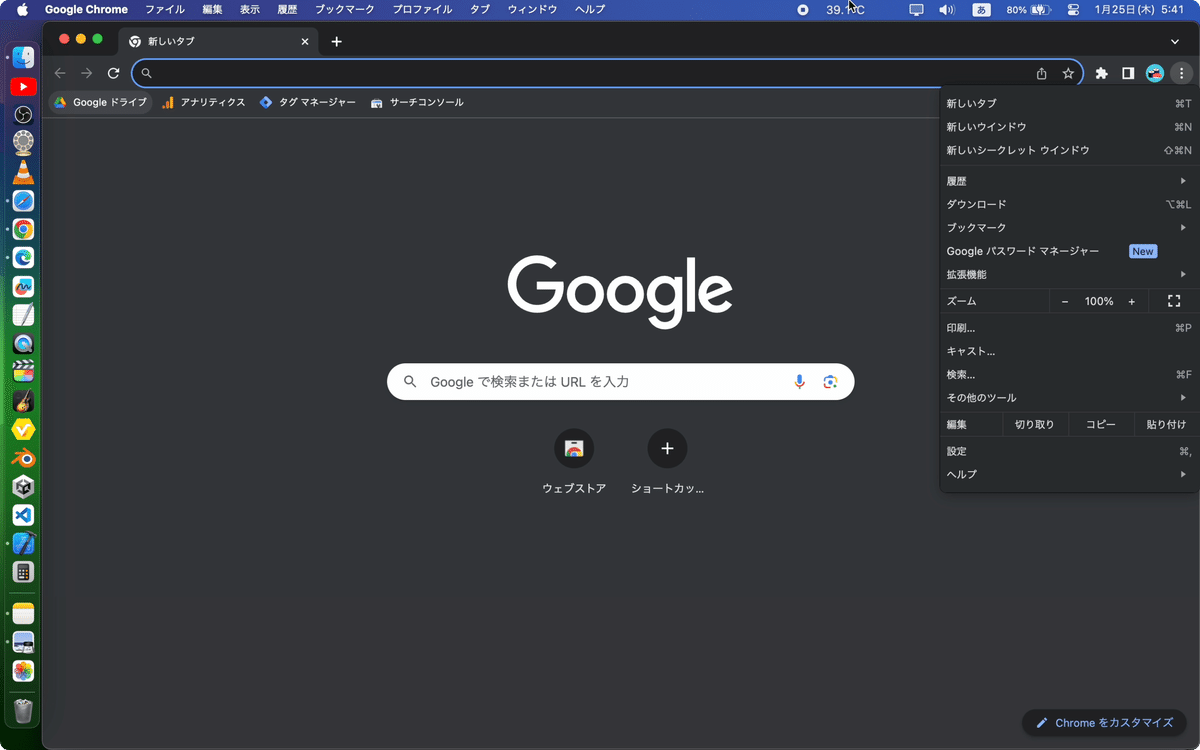
Task: Open the 編集 menu in menu bar
Action: [x=212, y=9]
